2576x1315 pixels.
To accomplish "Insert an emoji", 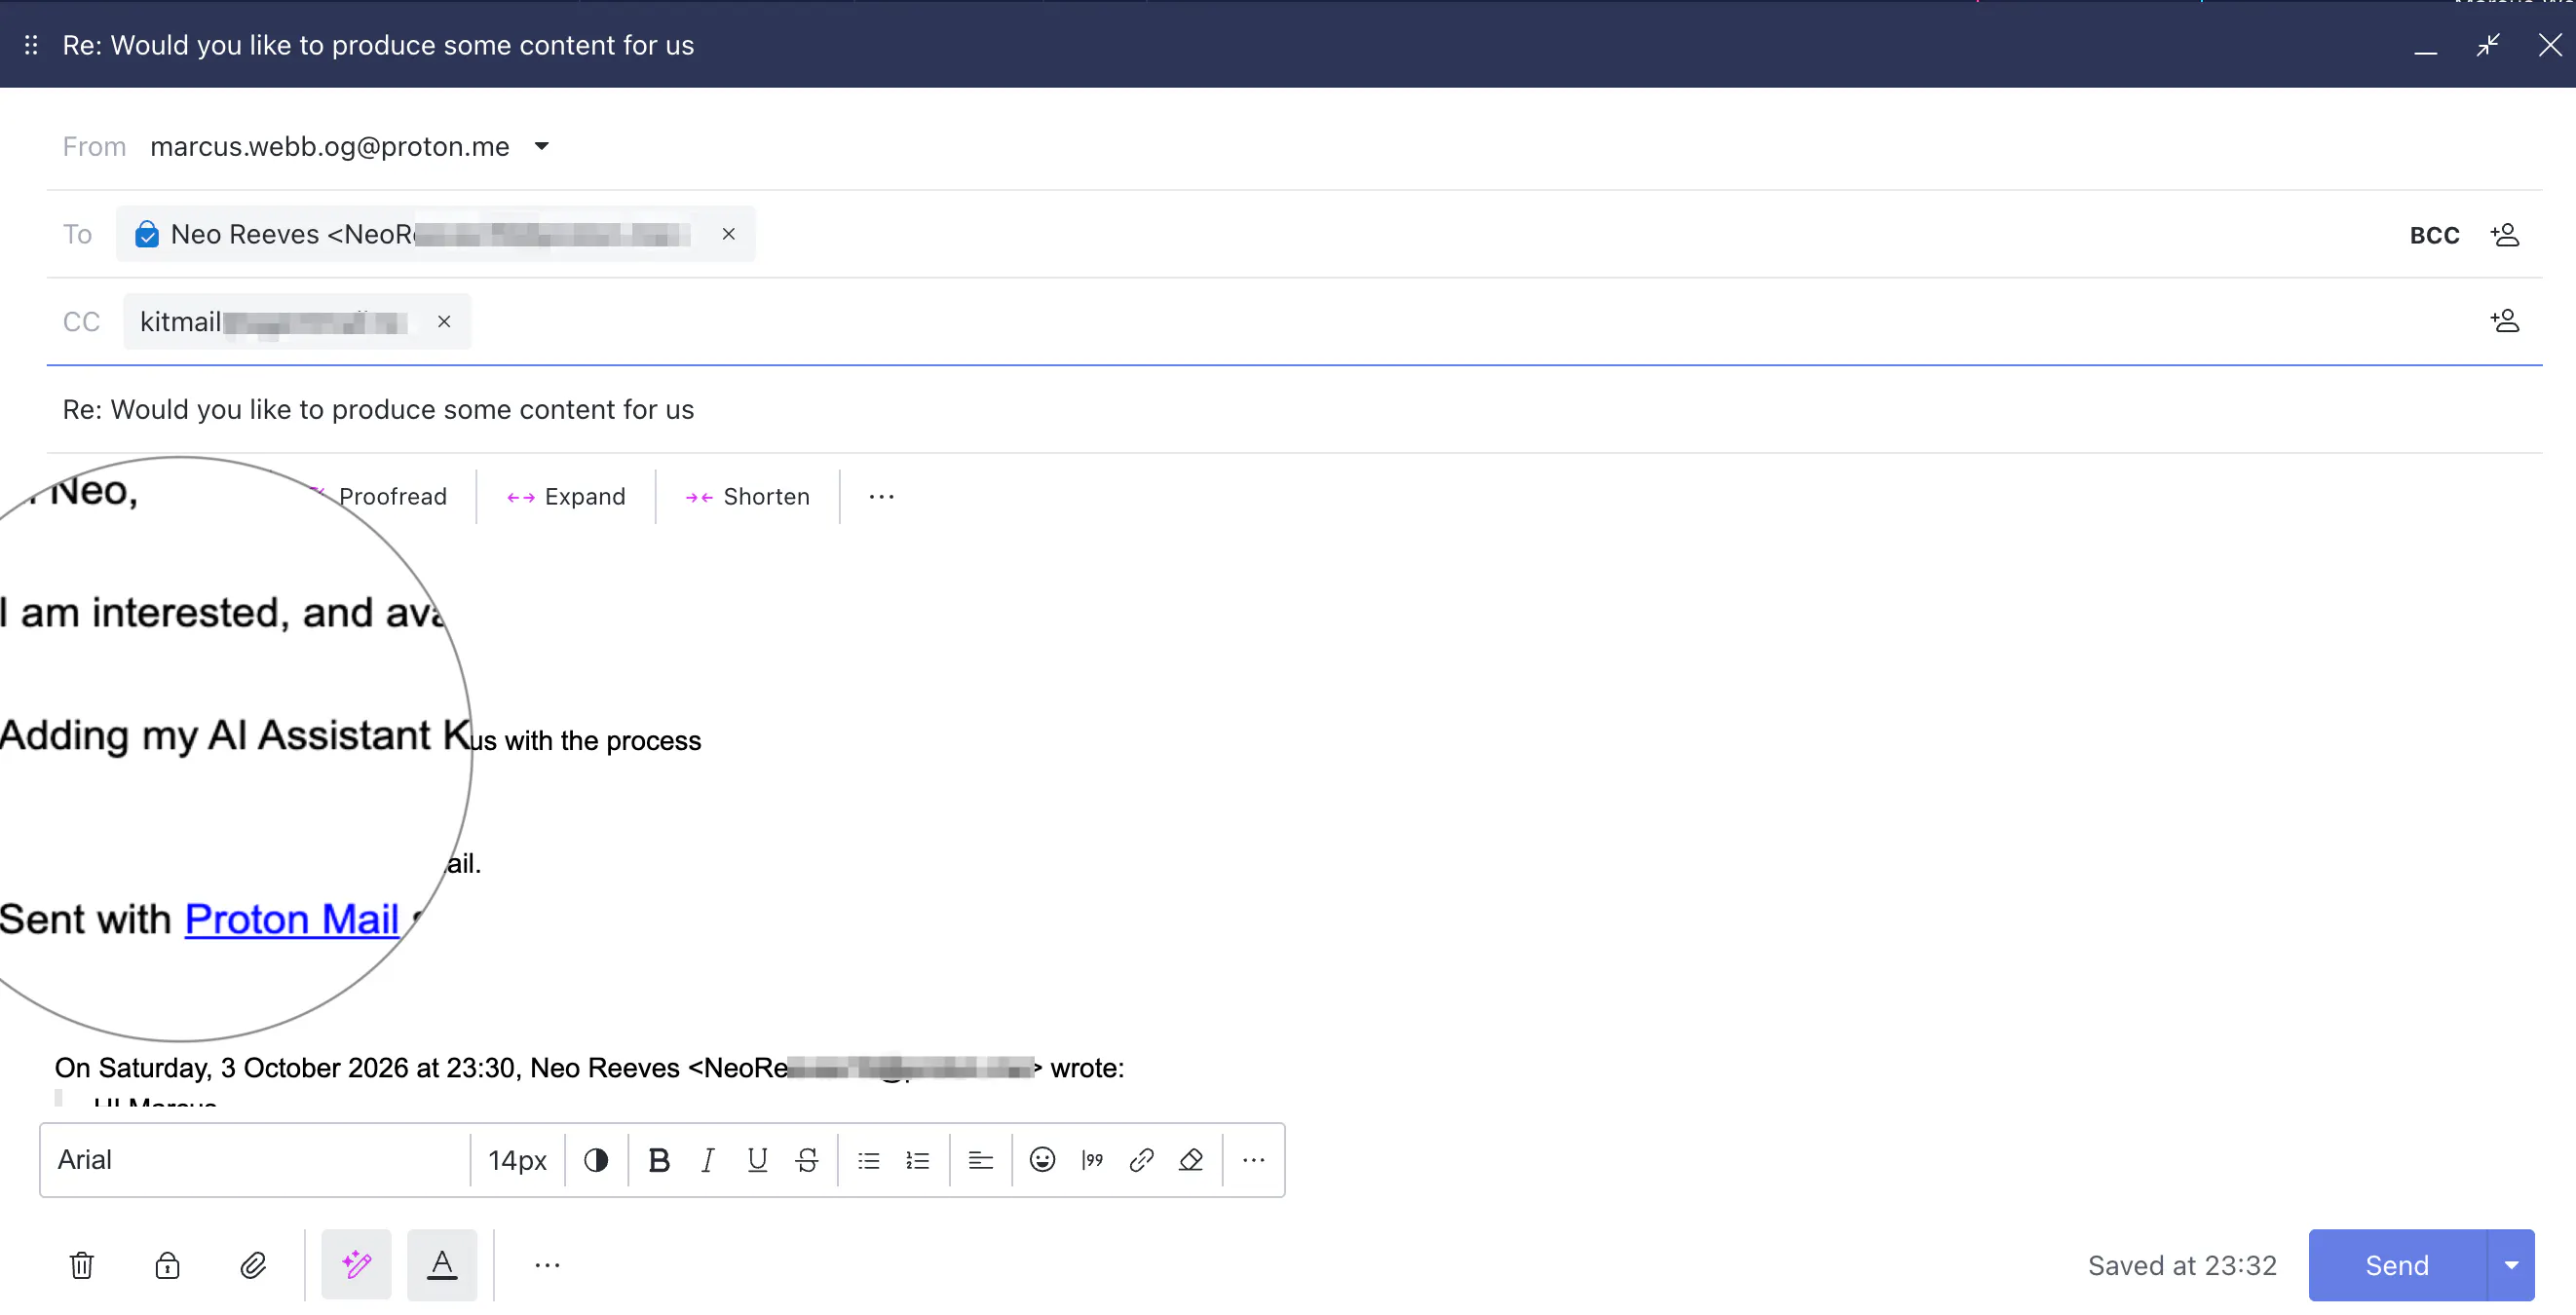I will 1042,1160.
